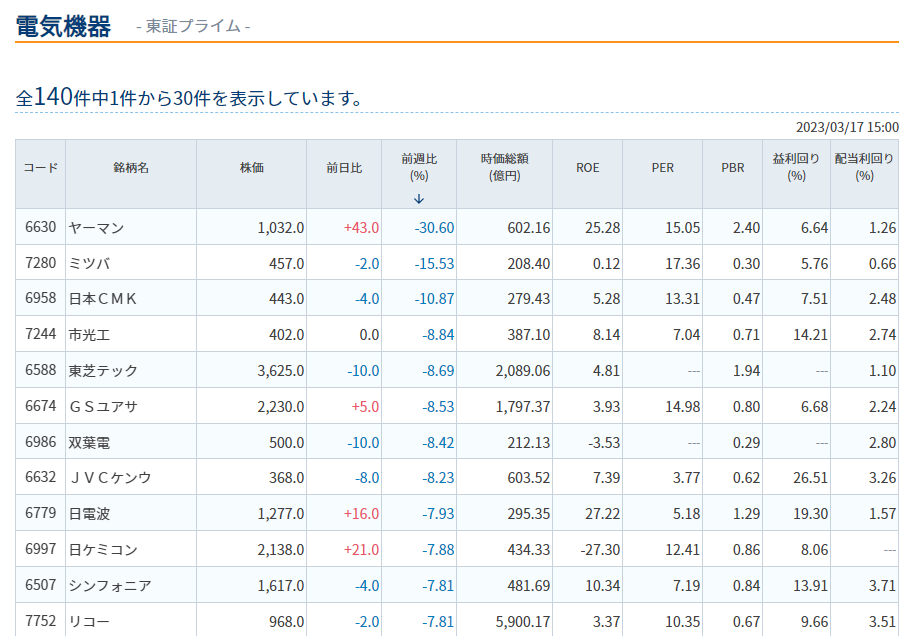This screenshot has height=636, width=920.
Task: Sort by 銘柄名 column header
Action: (x=131, y=168)
